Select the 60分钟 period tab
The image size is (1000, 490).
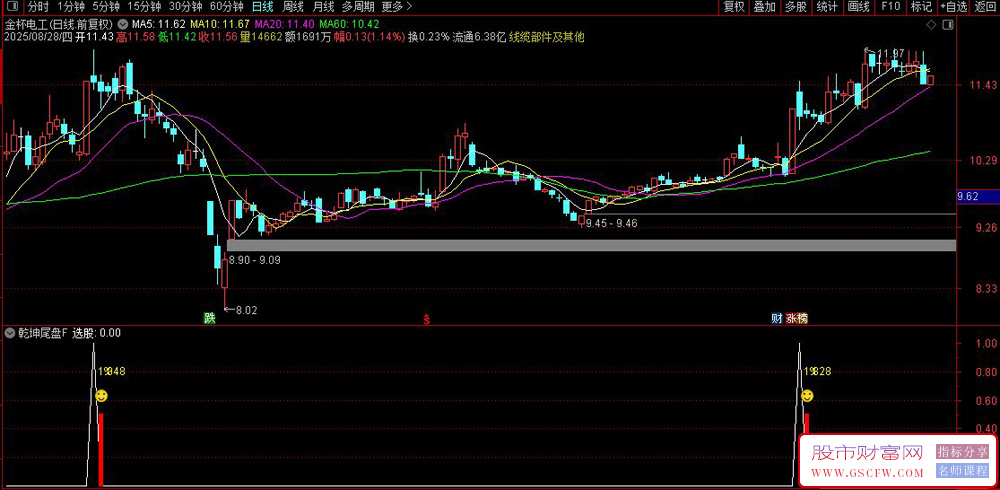226,7
